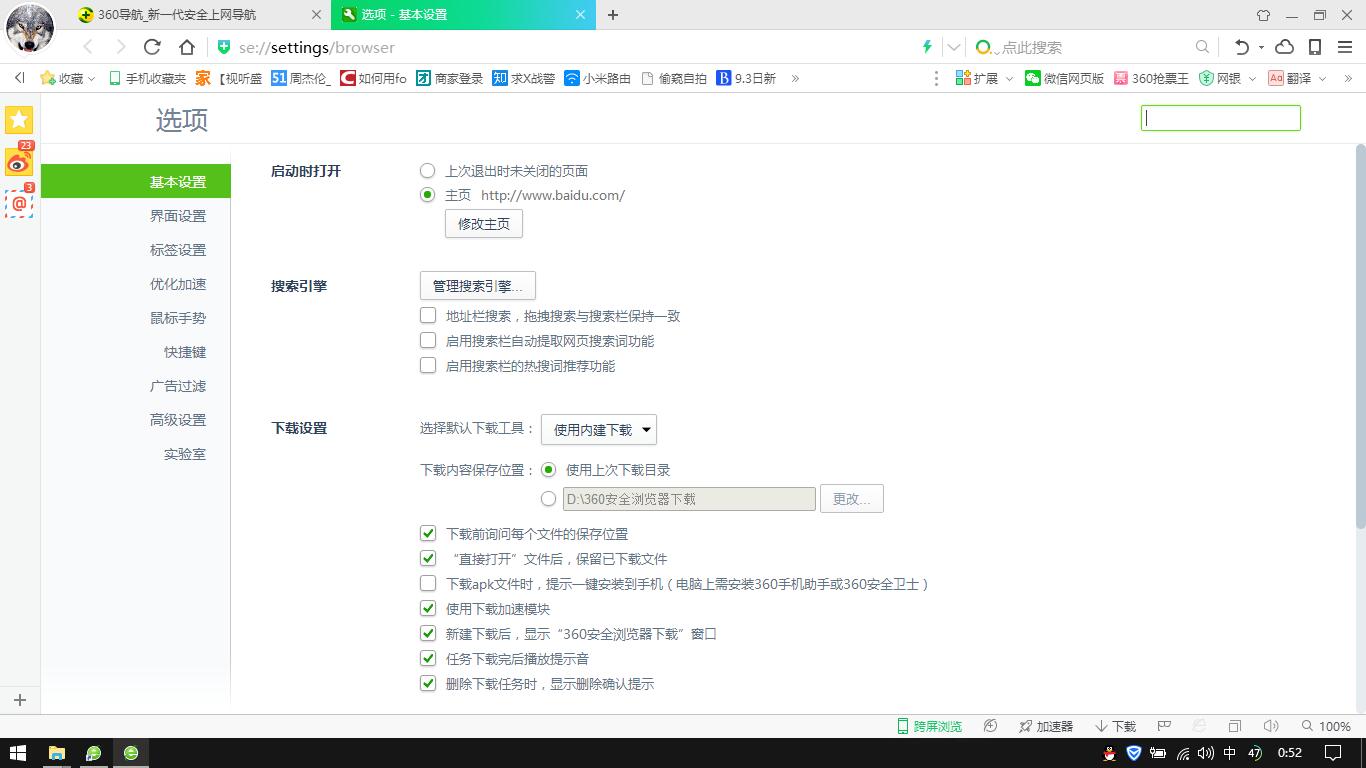Expand the 扩展 extensions dropdown

click(985, 78)
